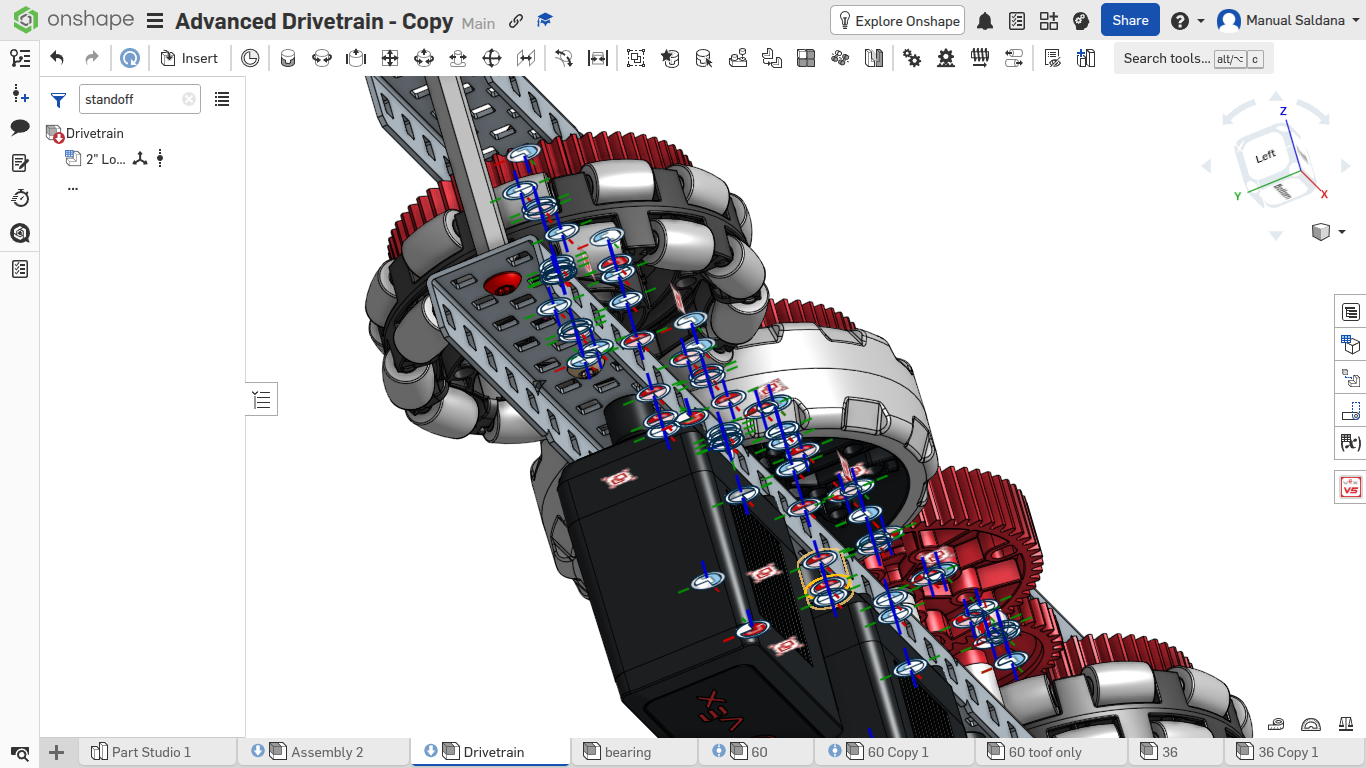Click the Left face of view cube
1366x768 pixels.
[x=1266, y=156]
